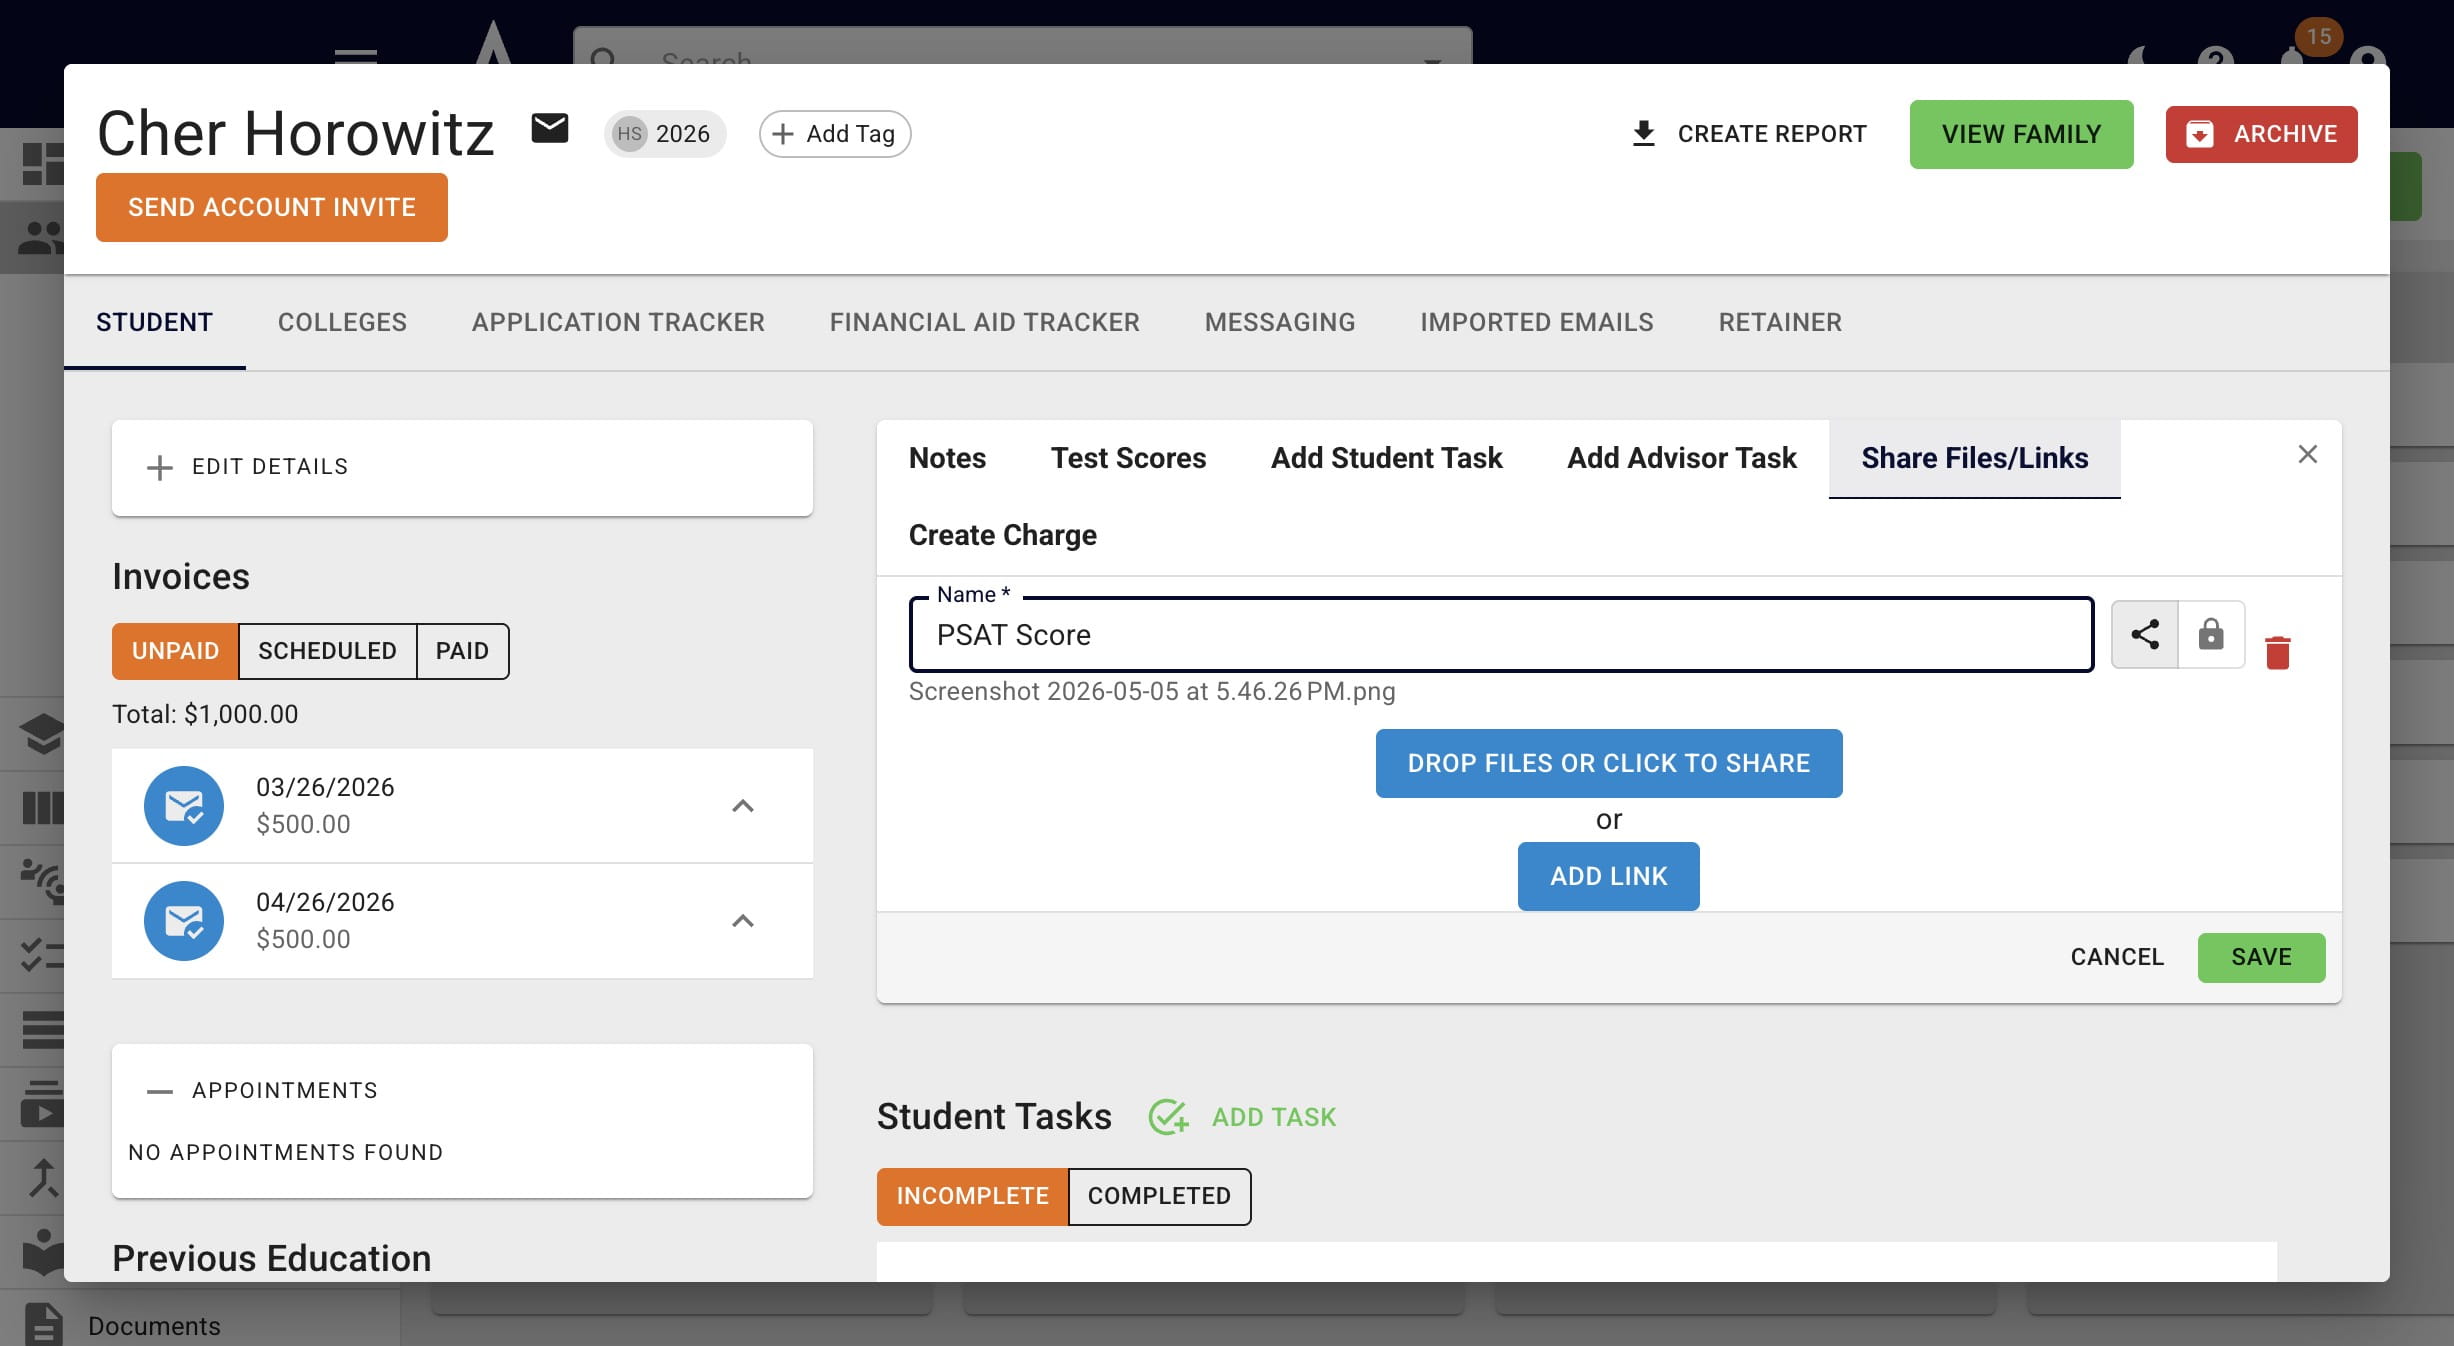Click the green Add Task link
The width and height of the screenshot is (2454, 1346).
click(1273, 1117)
